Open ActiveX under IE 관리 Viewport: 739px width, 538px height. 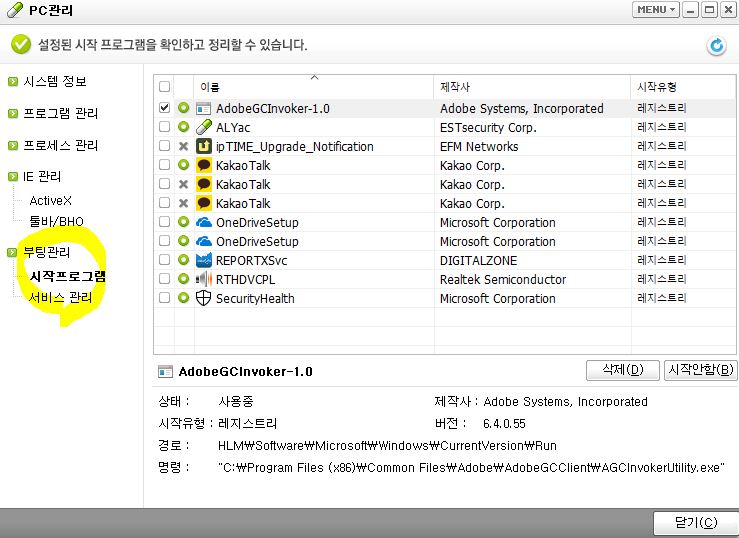tap(50, 201)
